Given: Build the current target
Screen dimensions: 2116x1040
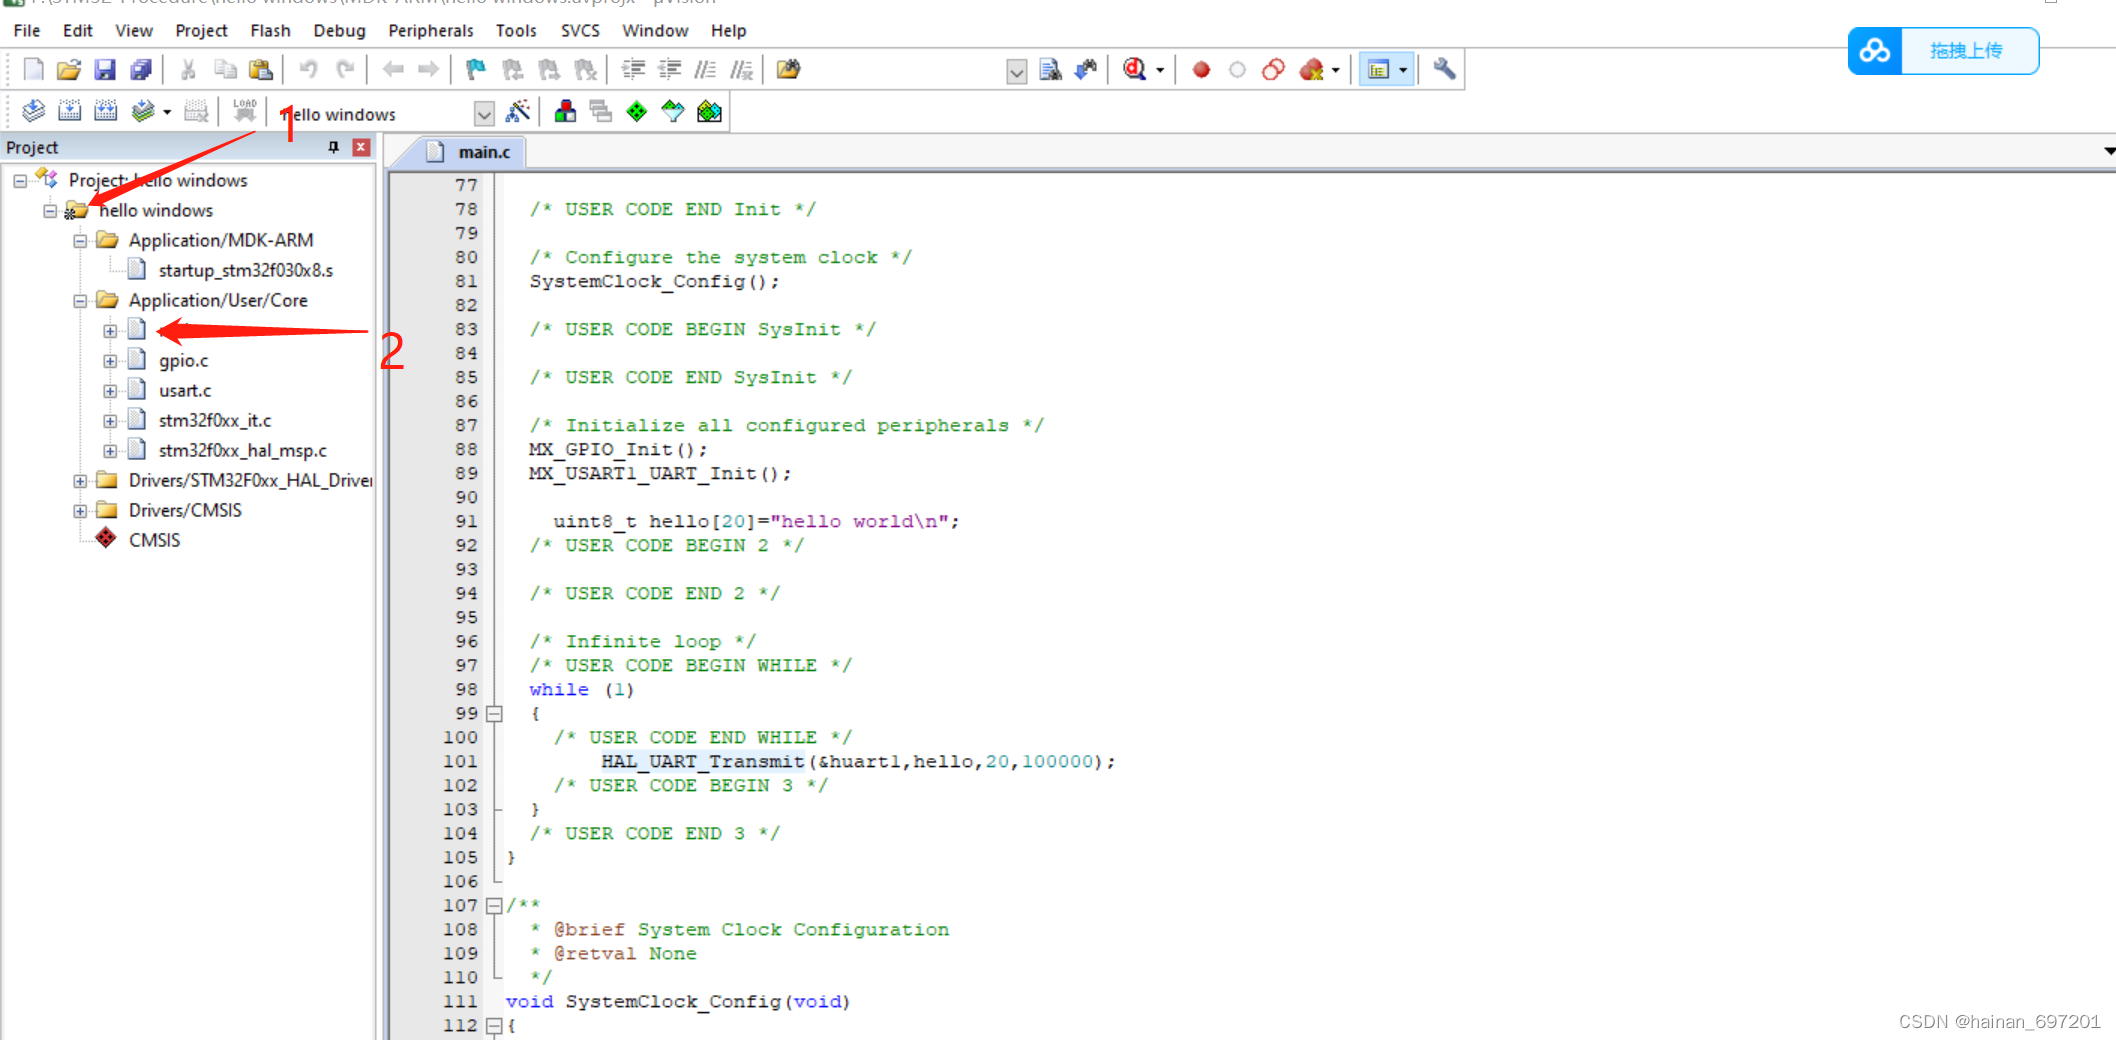Looking at the screenshot, I should tap(70, 110).
